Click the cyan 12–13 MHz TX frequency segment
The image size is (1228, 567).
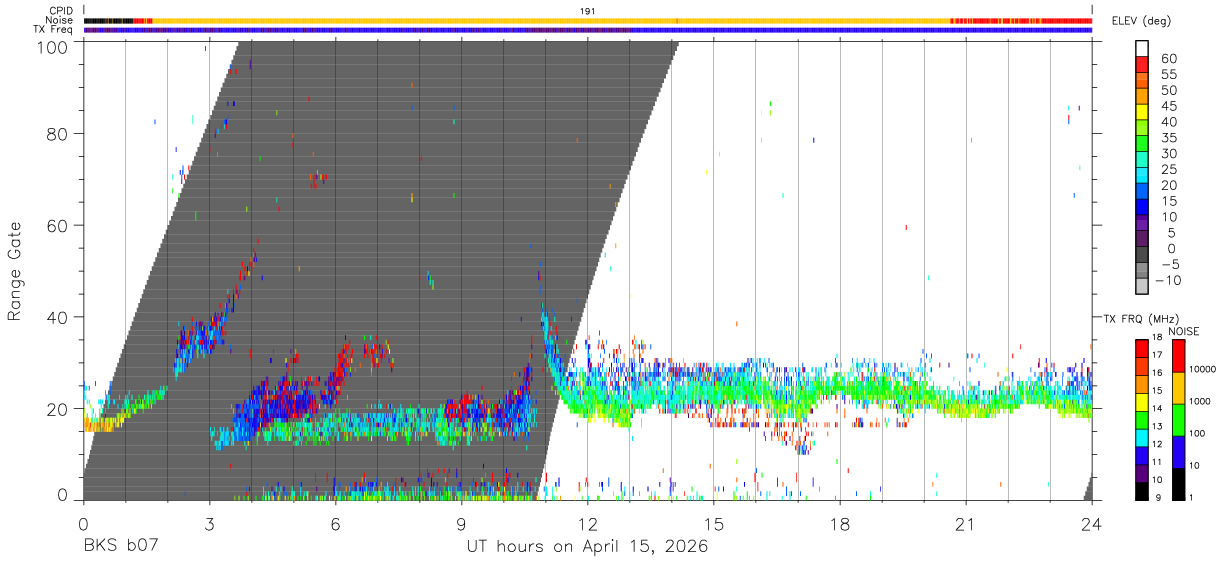[1142, 436]
